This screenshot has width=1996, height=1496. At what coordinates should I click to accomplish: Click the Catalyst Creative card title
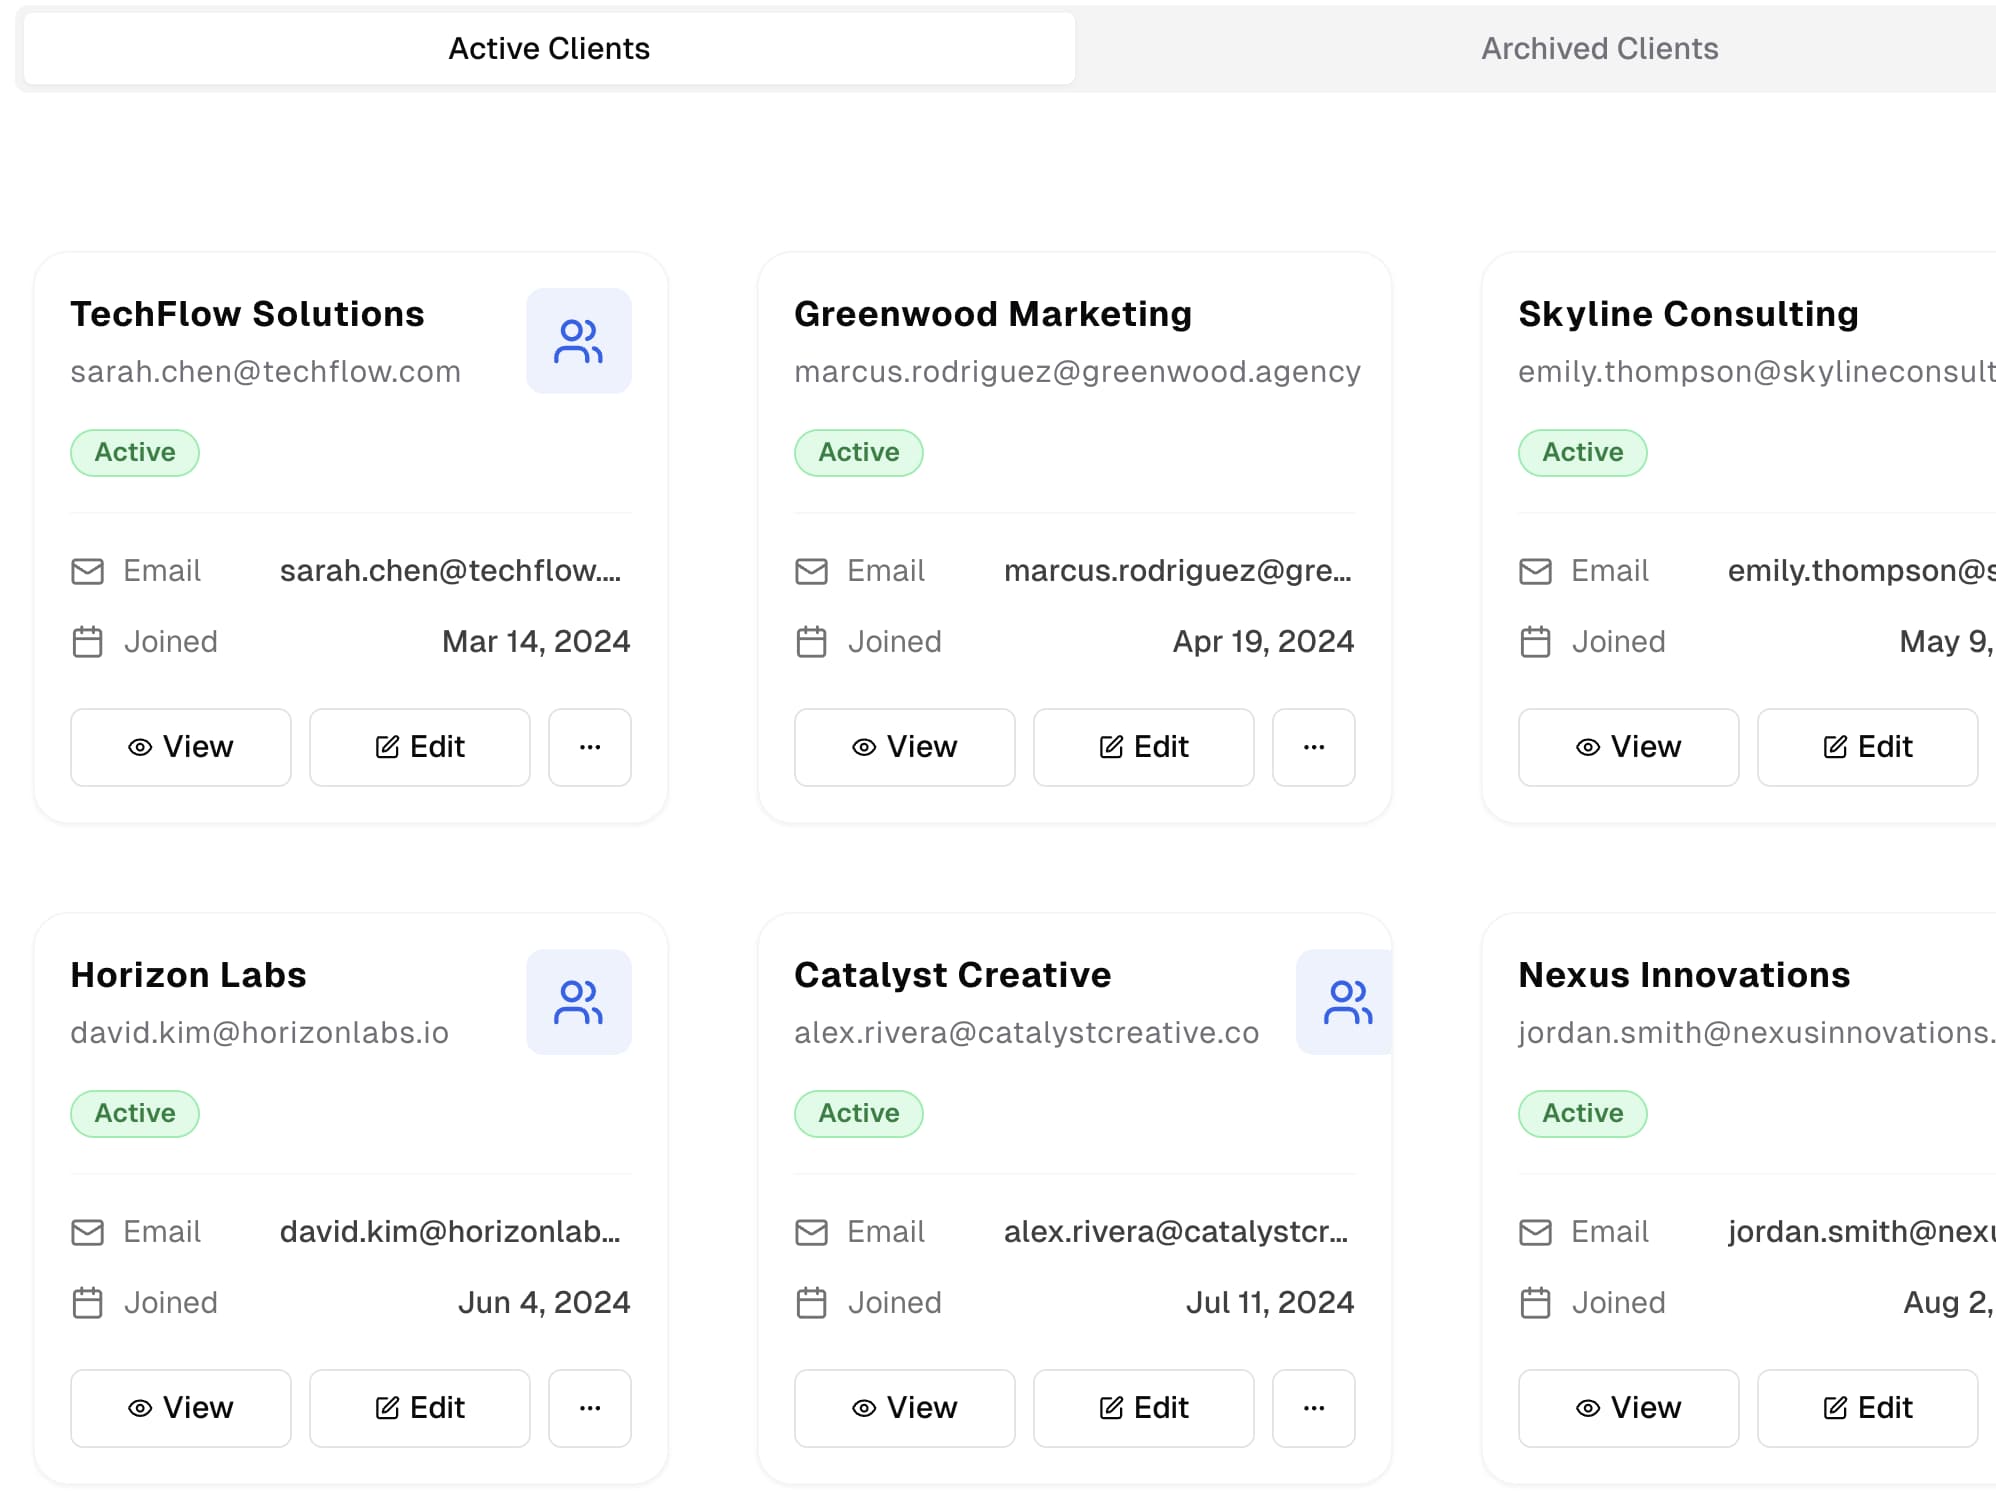click(952, 975)
